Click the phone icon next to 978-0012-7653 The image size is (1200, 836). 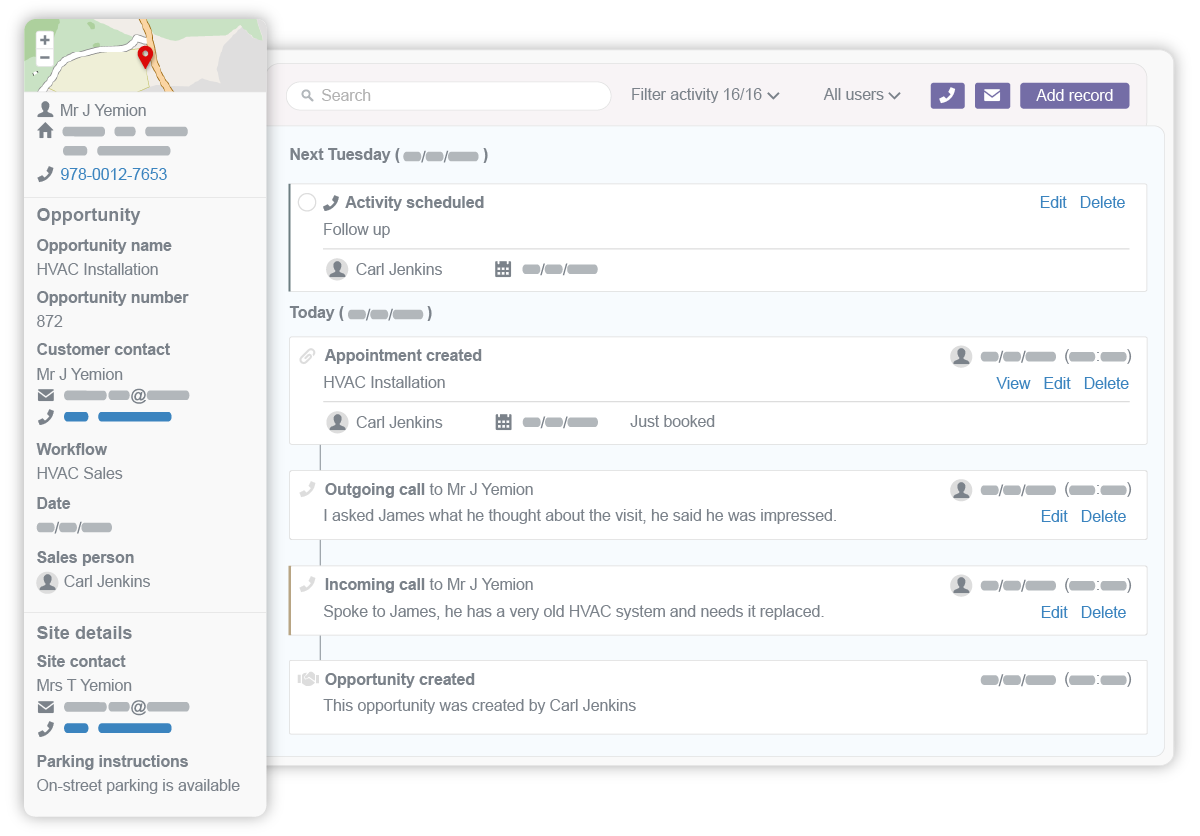[x=45, y=173]
